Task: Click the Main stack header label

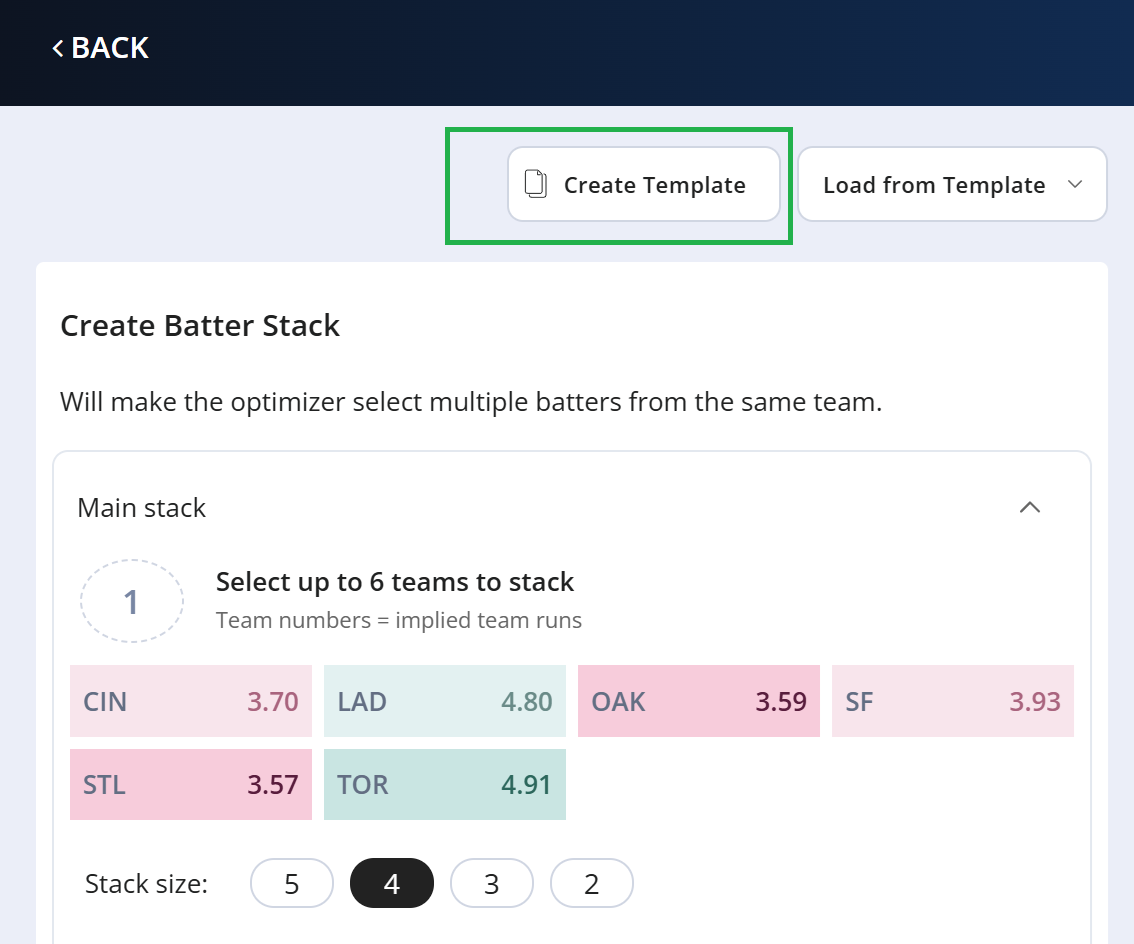Action: tap(142, 508)
